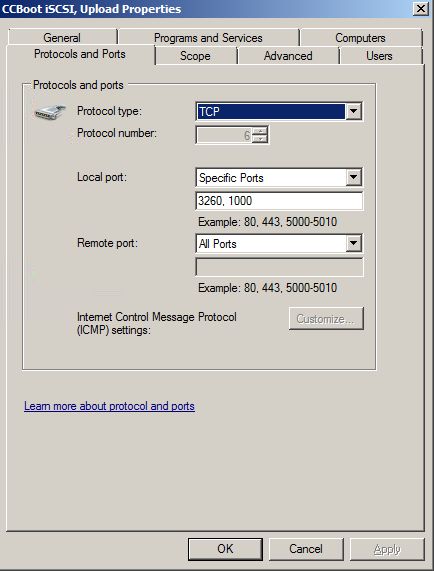Switch to the General tab
The image size is (434, 571).
pos(62,38)
